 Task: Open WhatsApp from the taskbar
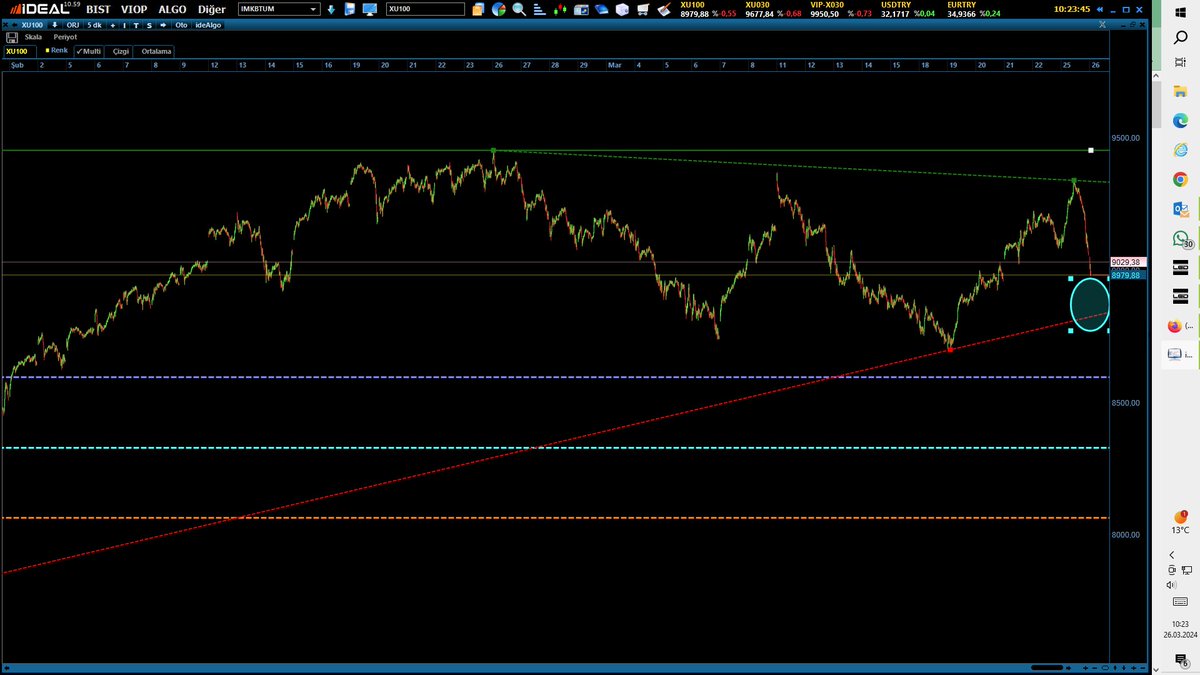(x=1180, y=240)
